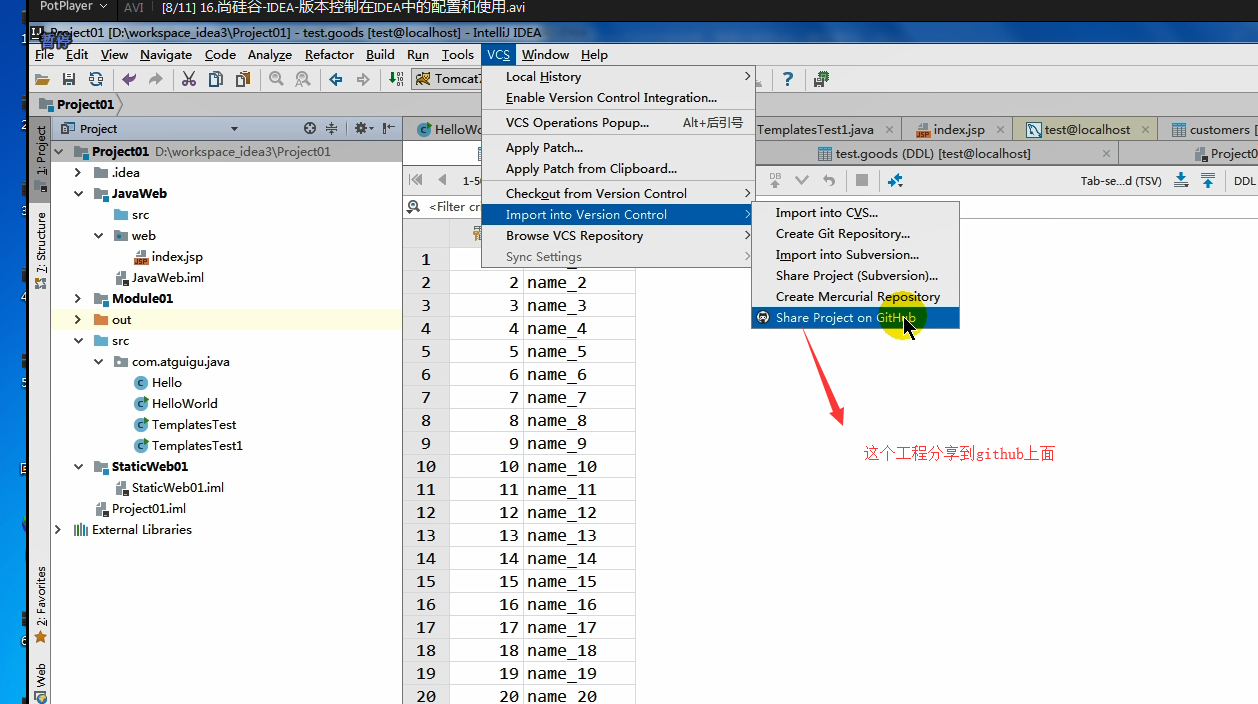Select StaticWeb01.iml file in tree
Screen dimensions: 1258x704
click(177, 488)
